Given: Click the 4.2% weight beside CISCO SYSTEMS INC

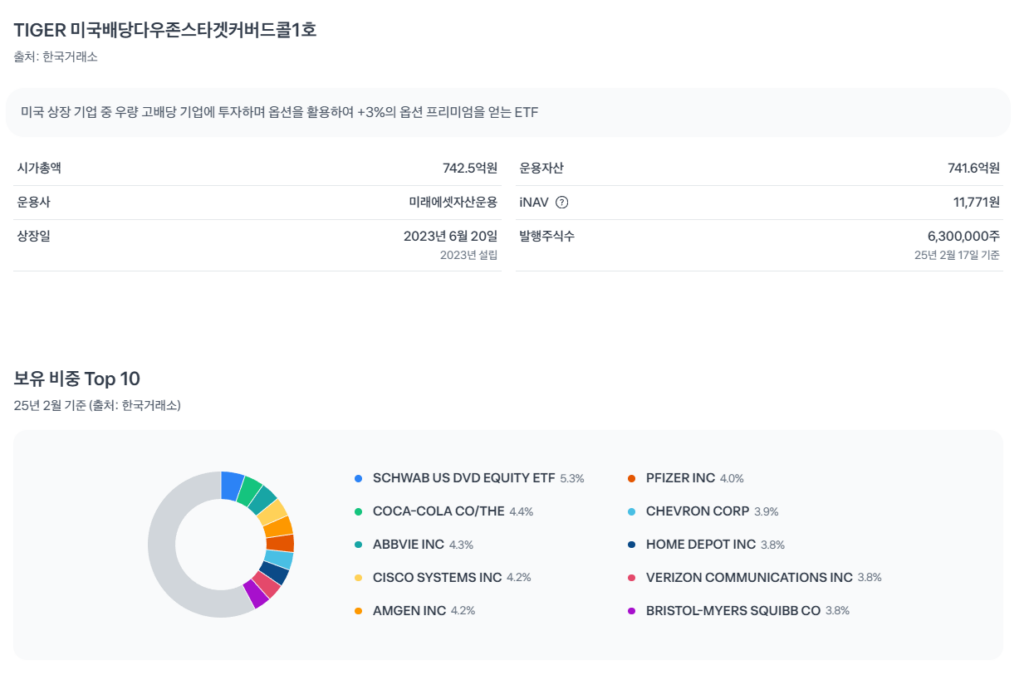Looking at the screenshot, I should pos(519,577).
